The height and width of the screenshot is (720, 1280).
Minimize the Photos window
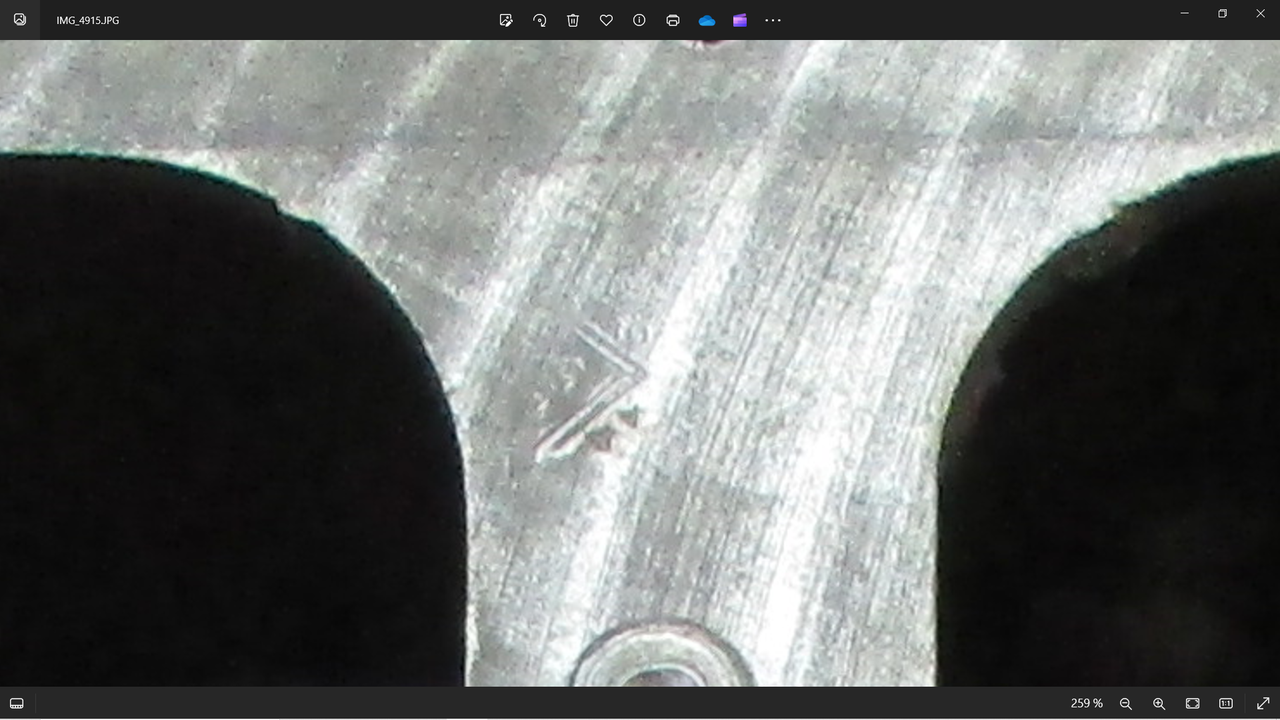pos(1185,14)
